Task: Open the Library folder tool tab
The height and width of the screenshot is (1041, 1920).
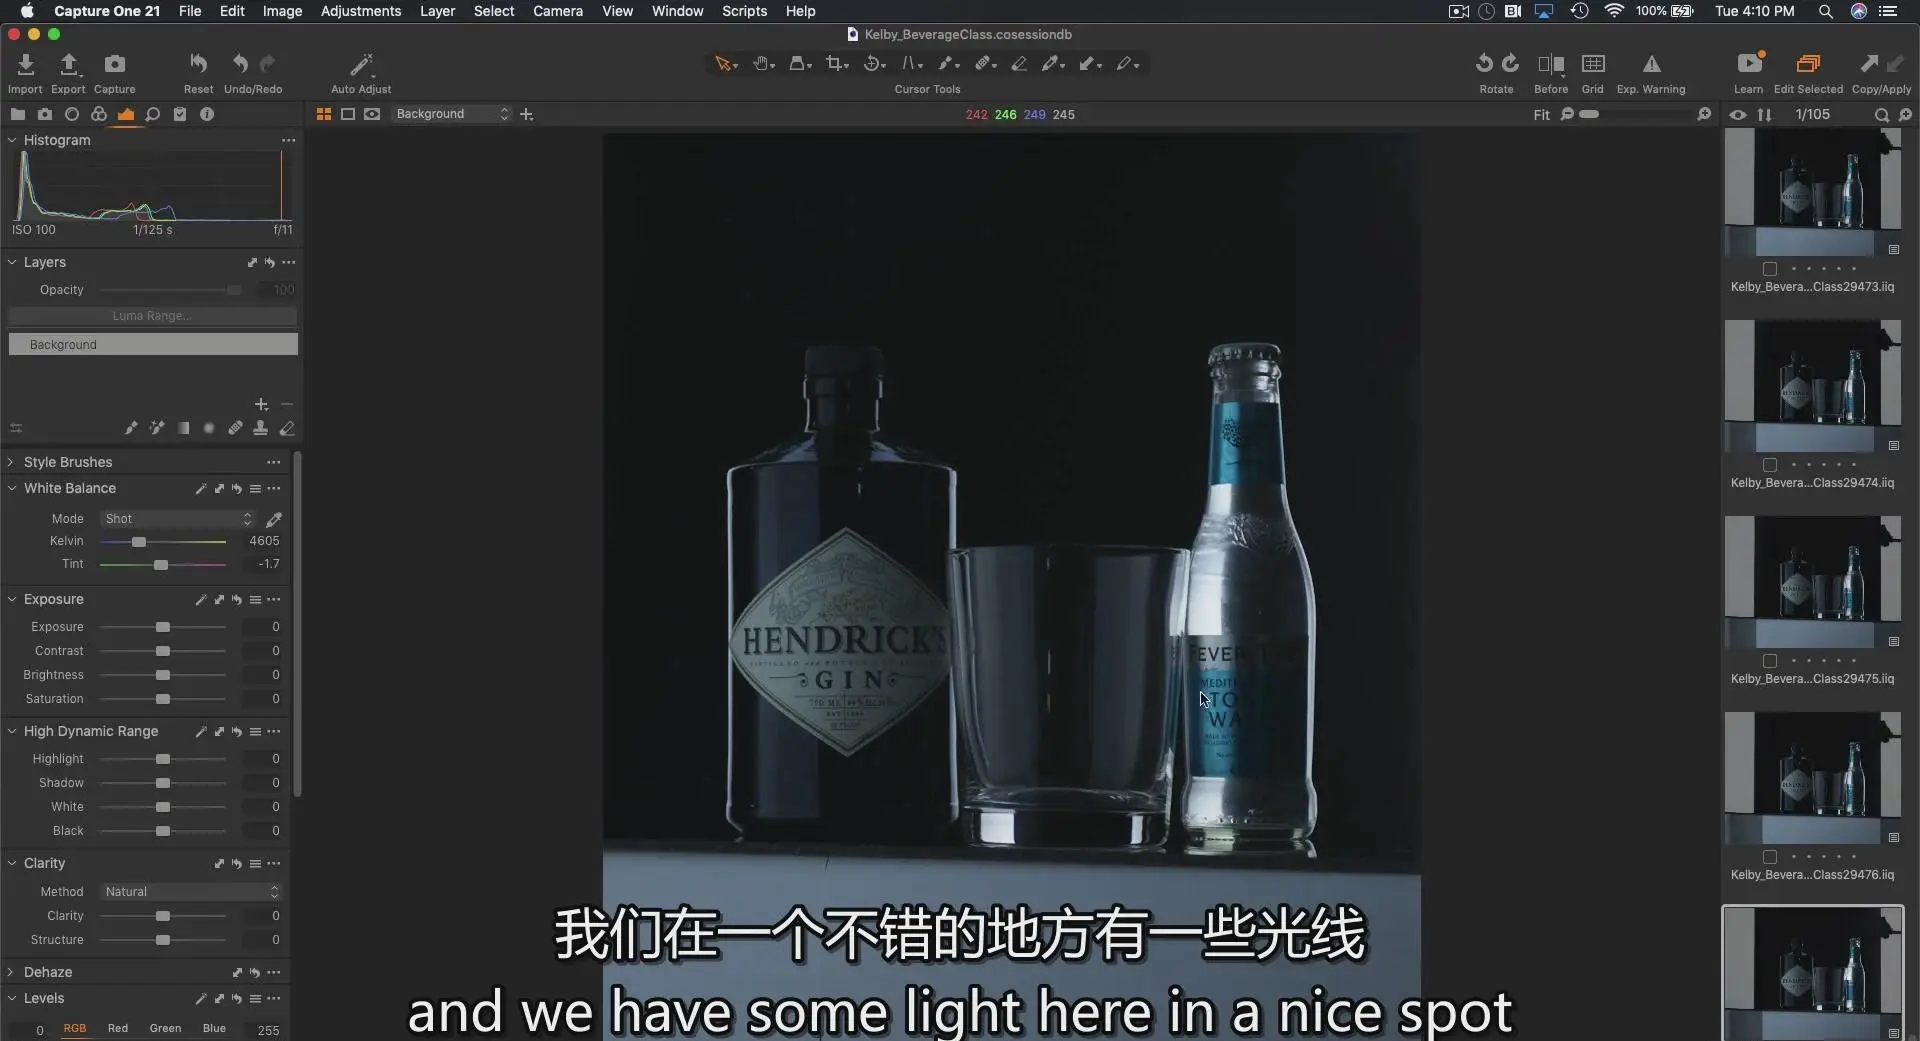Action: coord(18,114)
